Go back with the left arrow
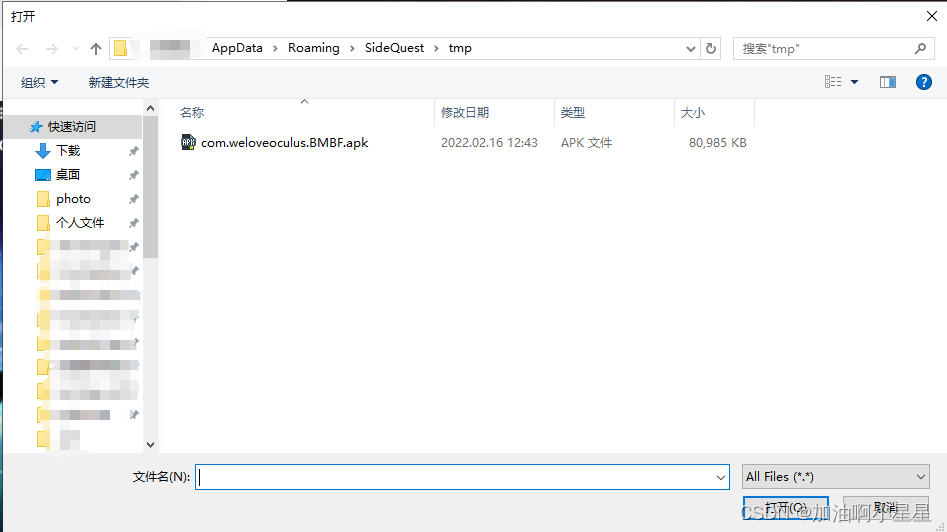 tap(22, 49)
